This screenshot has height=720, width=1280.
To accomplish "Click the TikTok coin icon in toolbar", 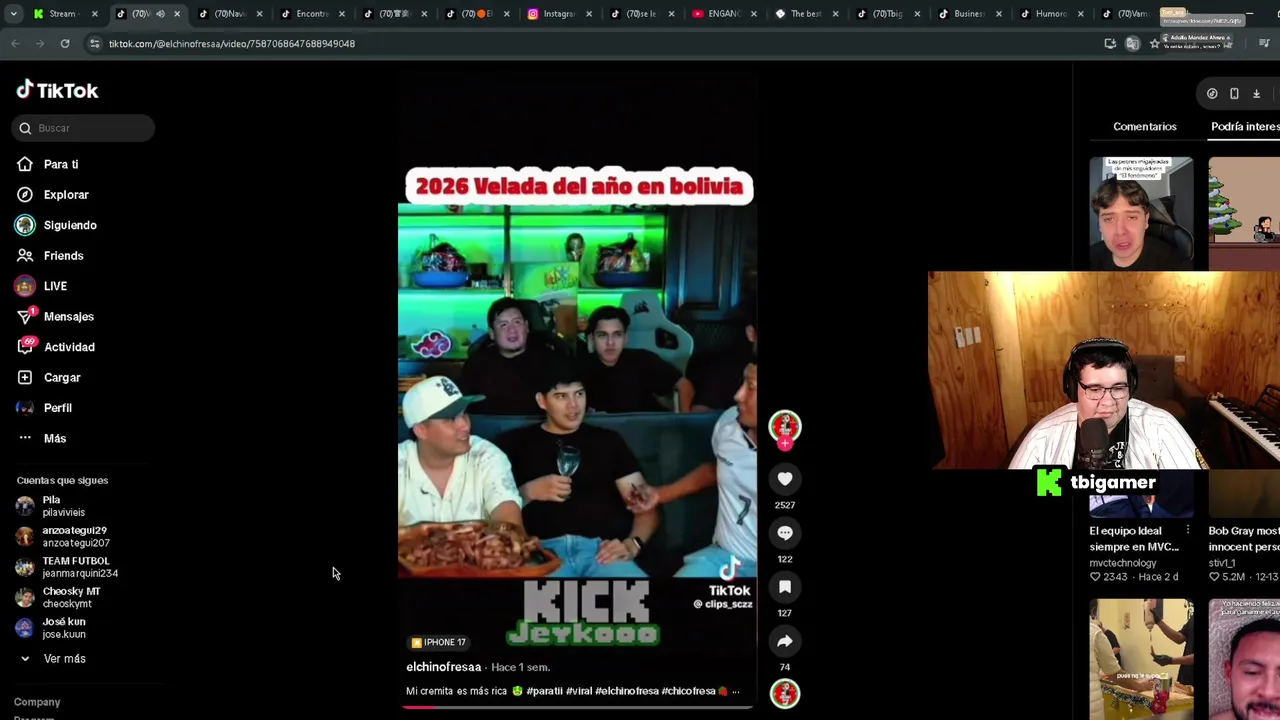I will point(1212,94).
